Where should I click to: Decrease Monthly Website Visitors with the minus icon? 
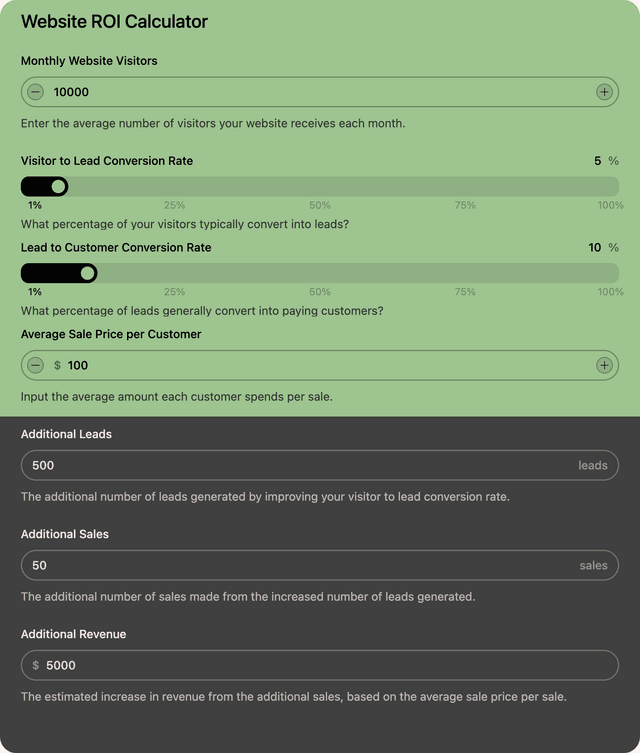36,92
